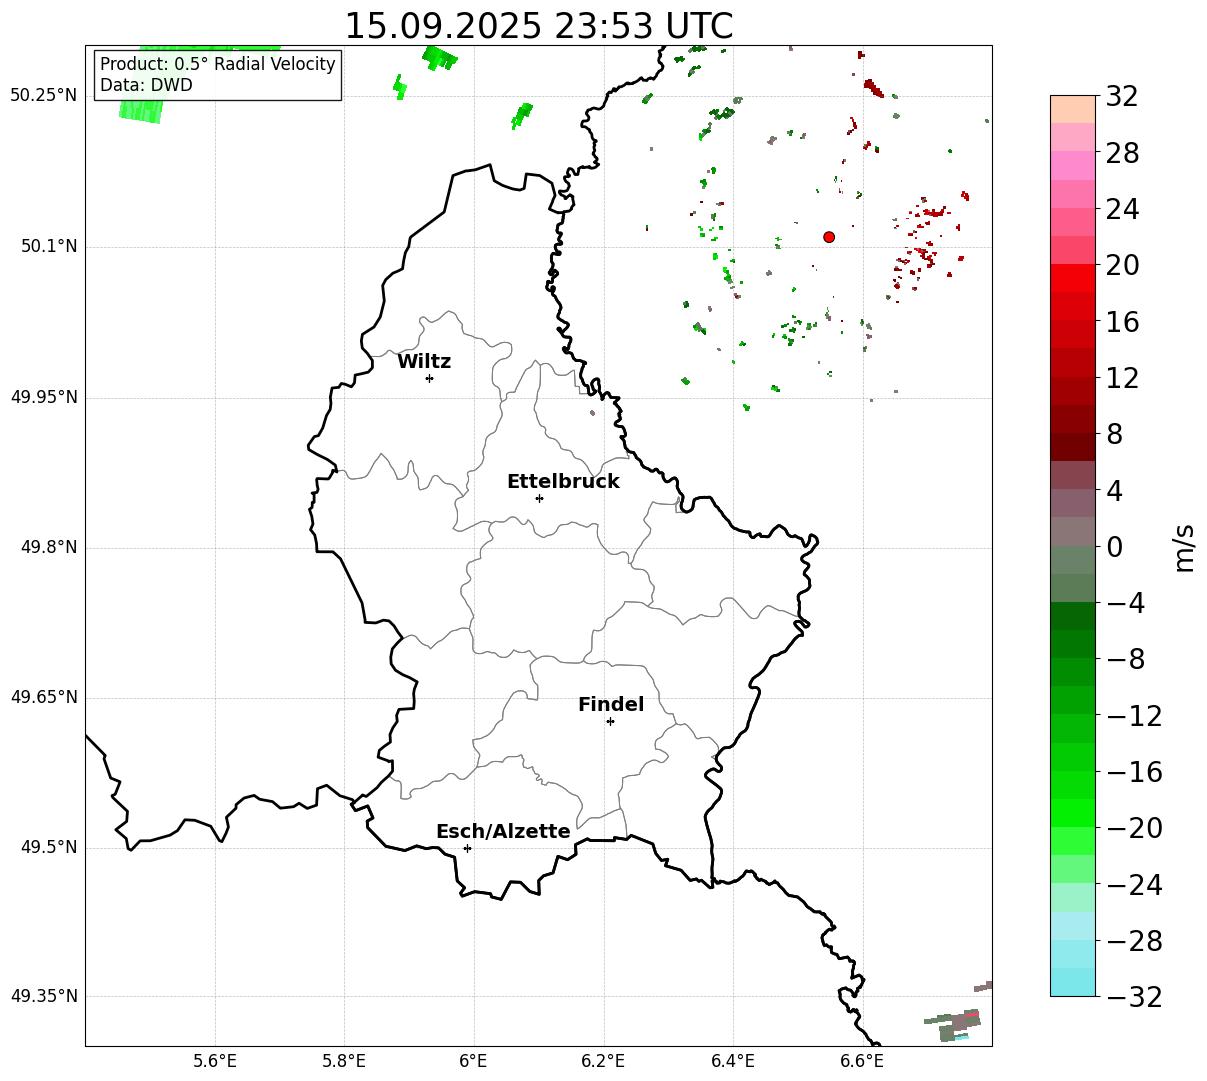Click the 49.8°N latitude label
The height and width of the screenshot is (1081, 1207).
point(49,547)
